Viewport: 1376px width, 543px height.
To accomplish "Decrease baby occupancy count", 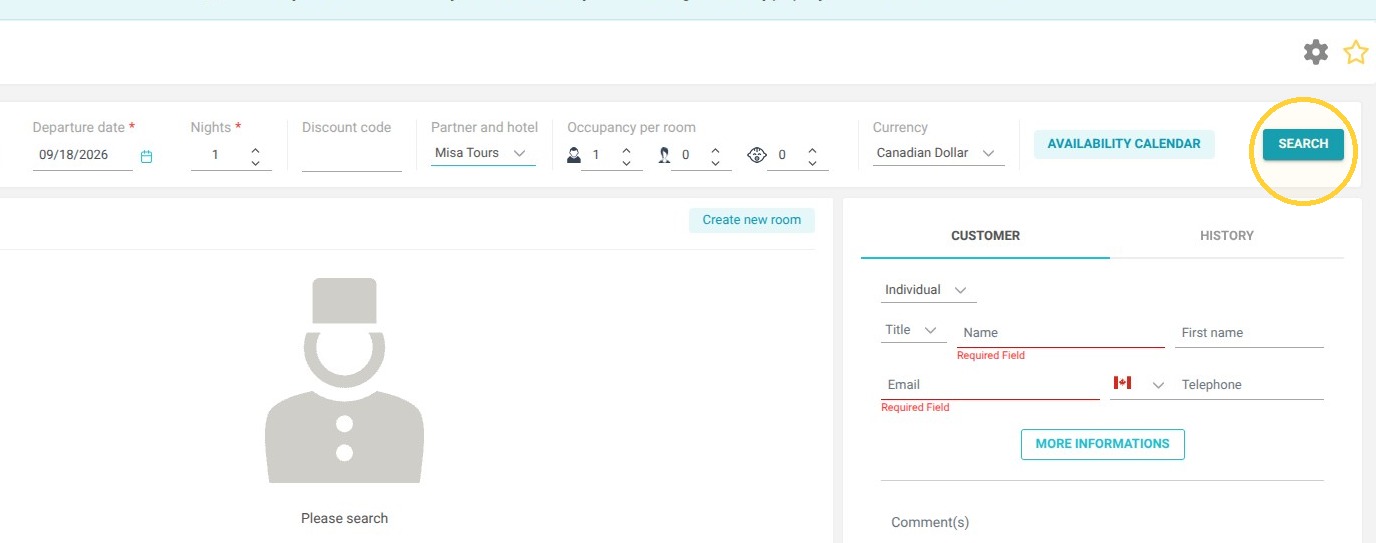I will pos(812,162).
